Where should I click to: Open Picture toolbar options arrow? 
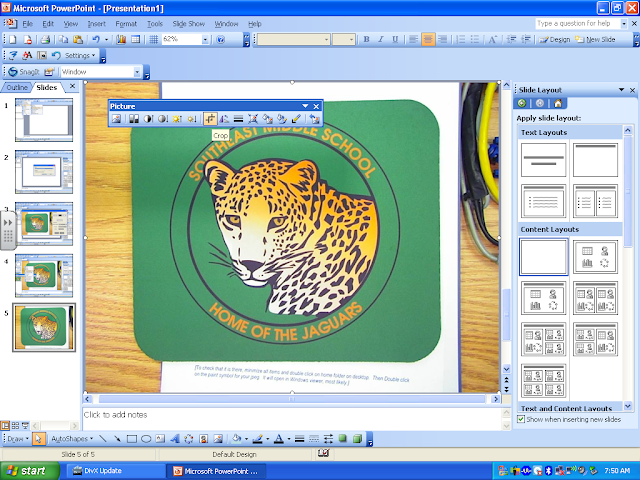pos(305,106)
